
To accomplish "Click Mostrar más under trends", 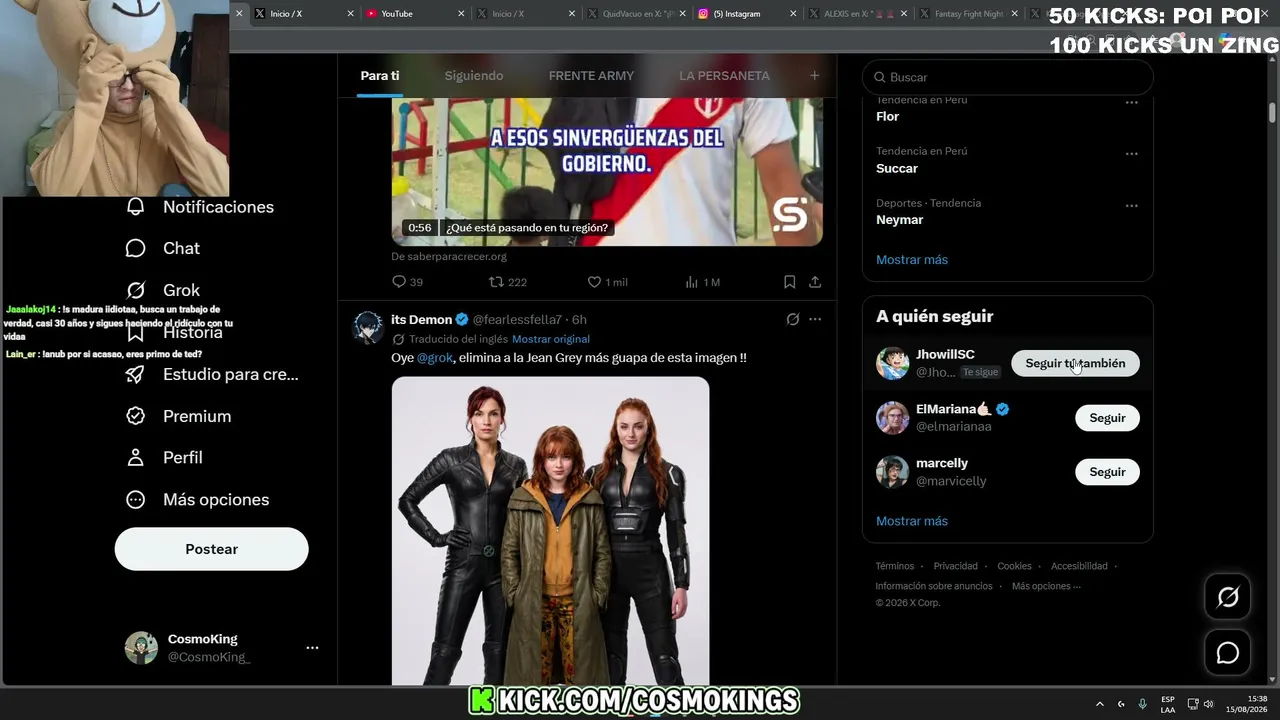I will (x=912, y=260).
